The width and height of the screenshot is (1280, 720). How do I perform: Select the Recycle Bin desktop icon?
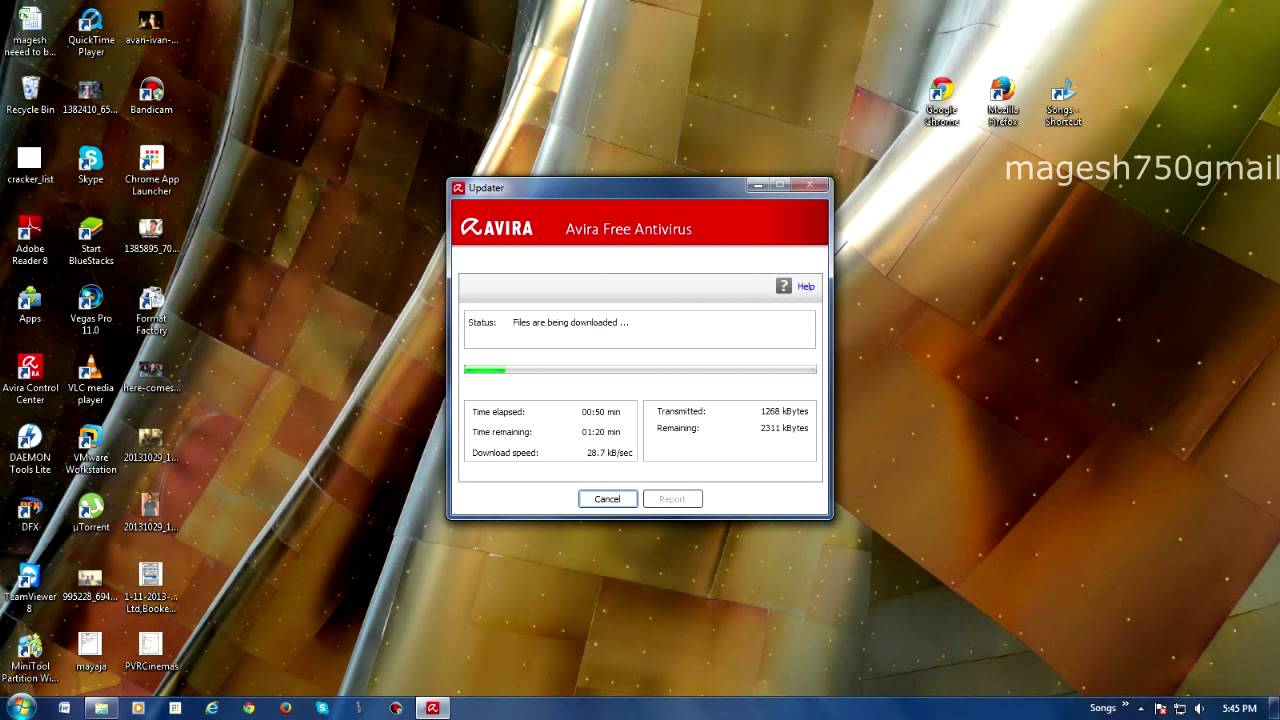click(x=30, y=96)
